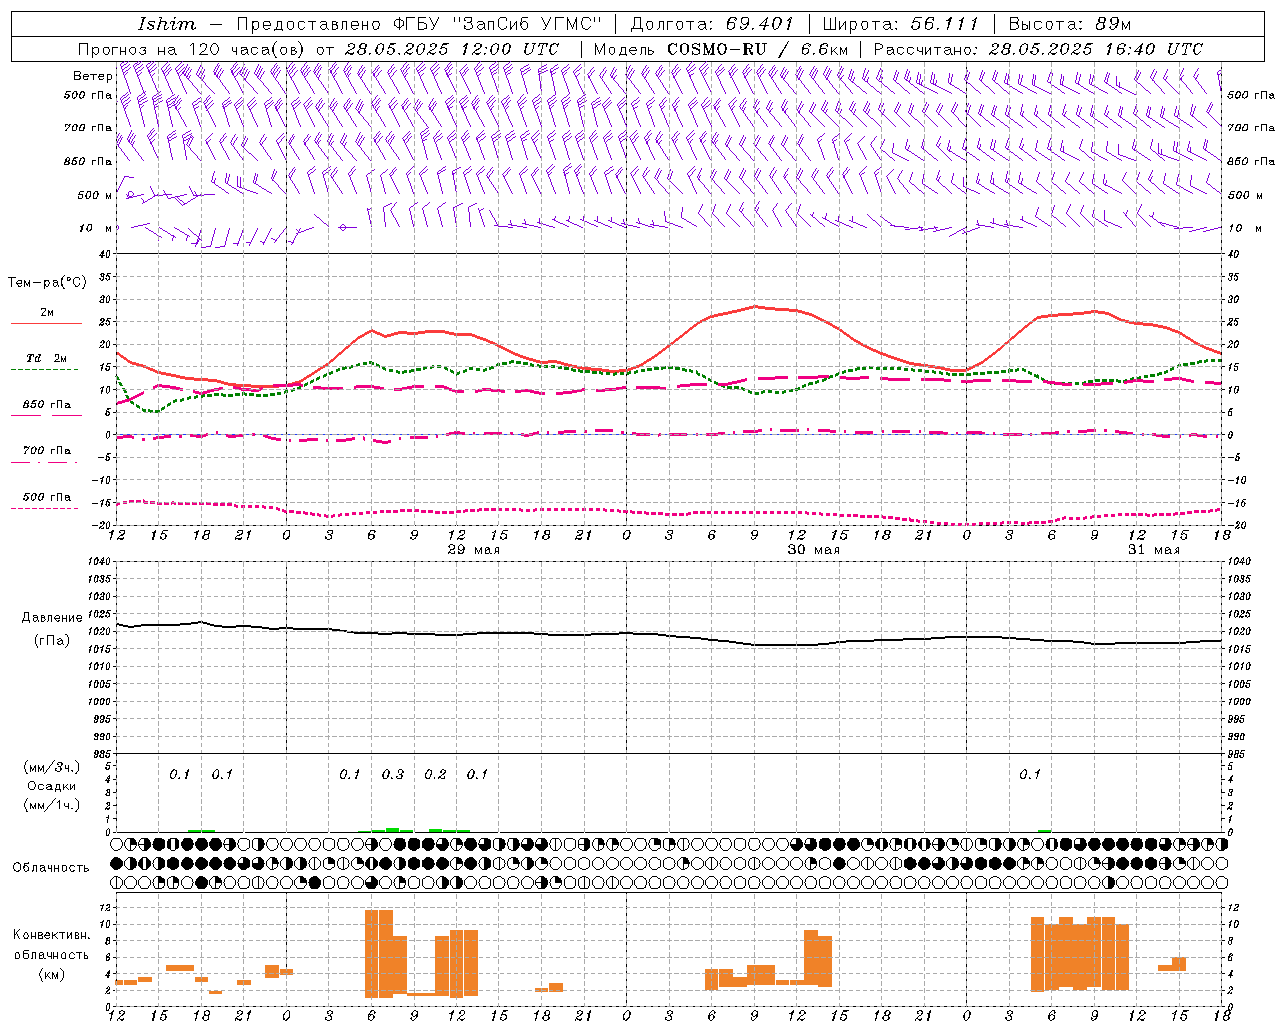Click the "Ishim" station name in the title
Screen dimensions: 1280x1024
(x=167, y=24)
